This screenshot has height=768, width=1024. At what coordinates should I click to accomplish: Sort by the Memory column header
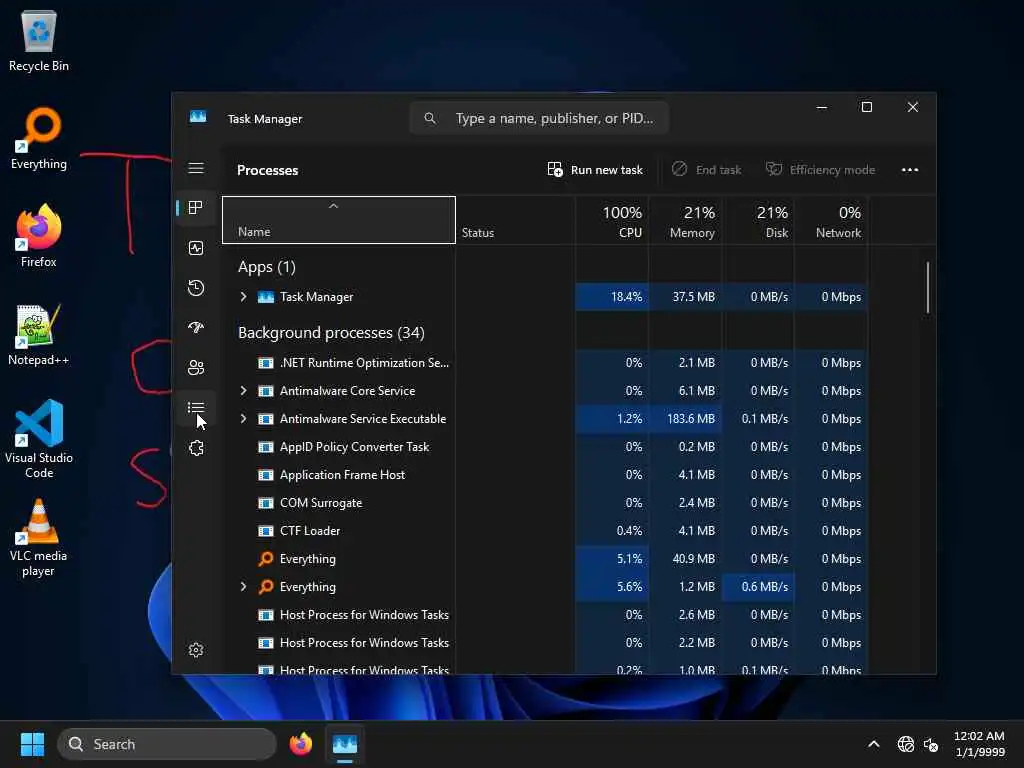685,221
